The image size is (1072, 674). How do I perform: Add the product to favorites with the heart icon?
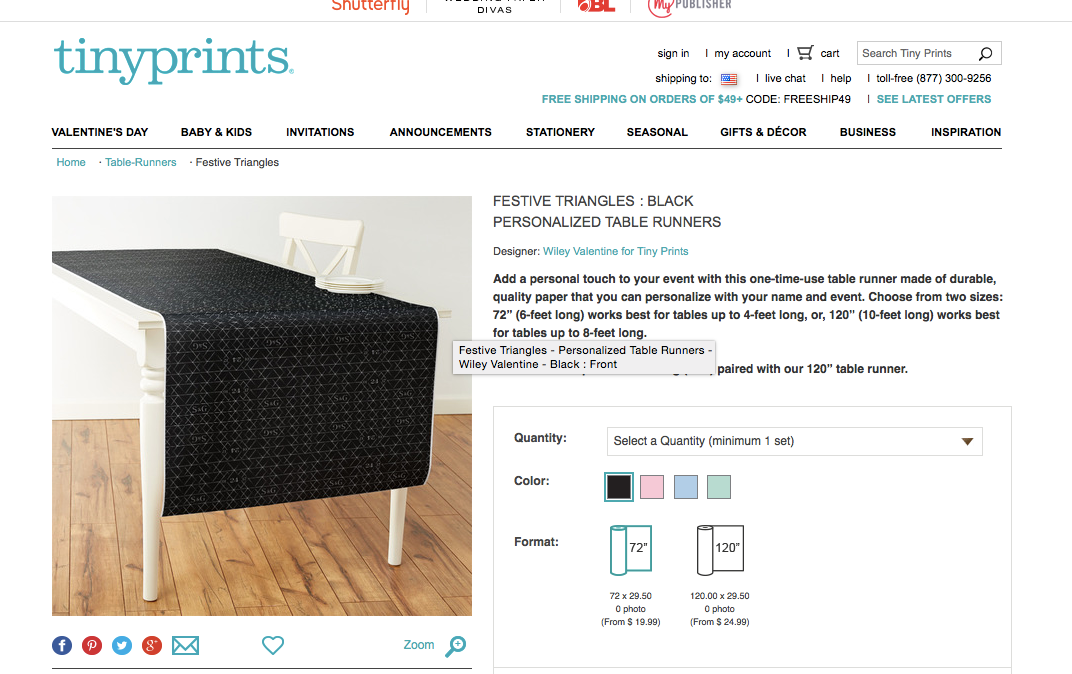point(273,645)
